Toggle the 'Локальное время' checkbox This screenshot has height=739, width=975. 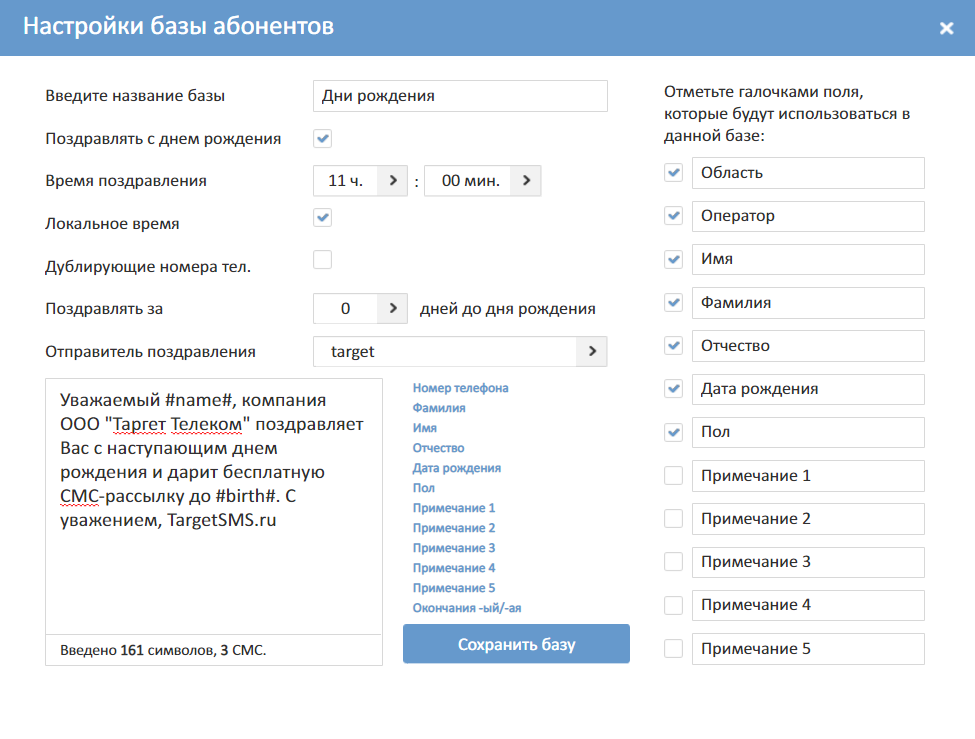click(x=323, y=218)
